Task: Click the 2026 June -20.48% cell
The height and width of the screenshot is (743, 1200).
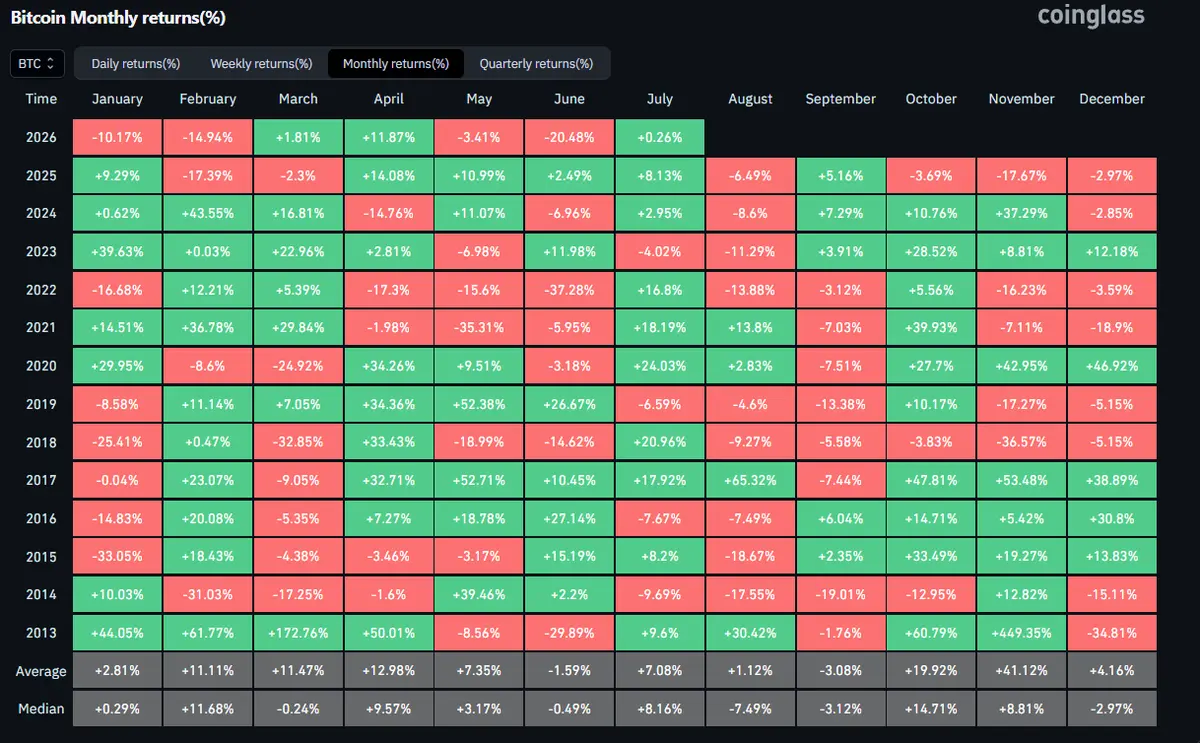Action: (569, 137)
